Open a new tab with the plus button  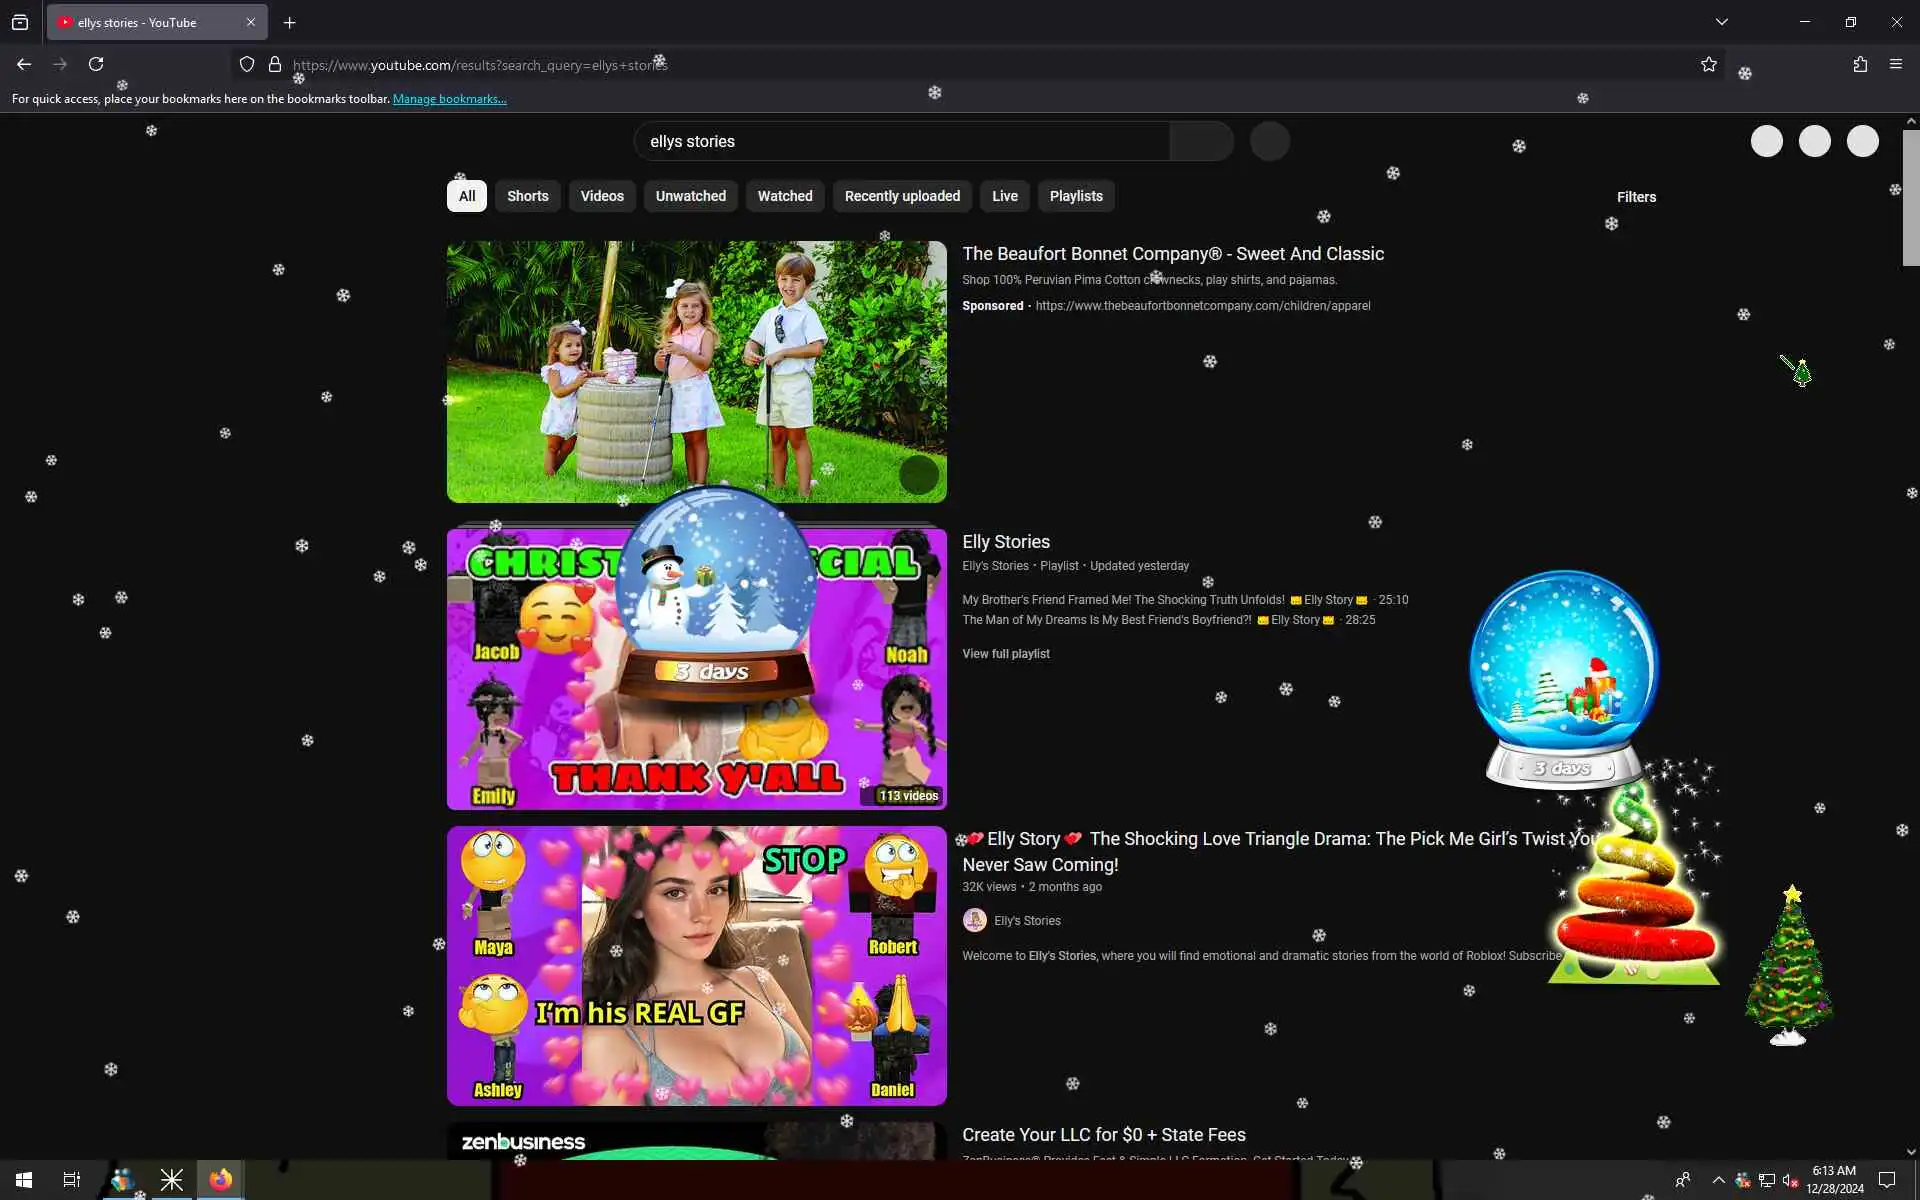289,22
